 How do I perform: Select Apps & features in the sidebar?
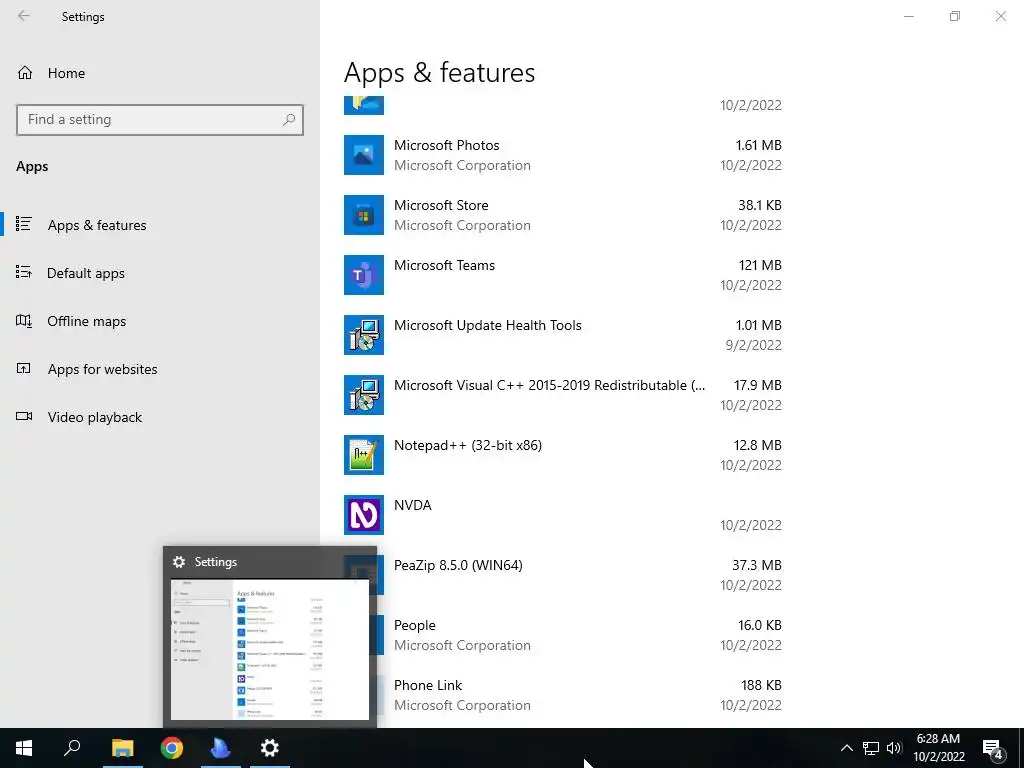(x=160, y=225)
